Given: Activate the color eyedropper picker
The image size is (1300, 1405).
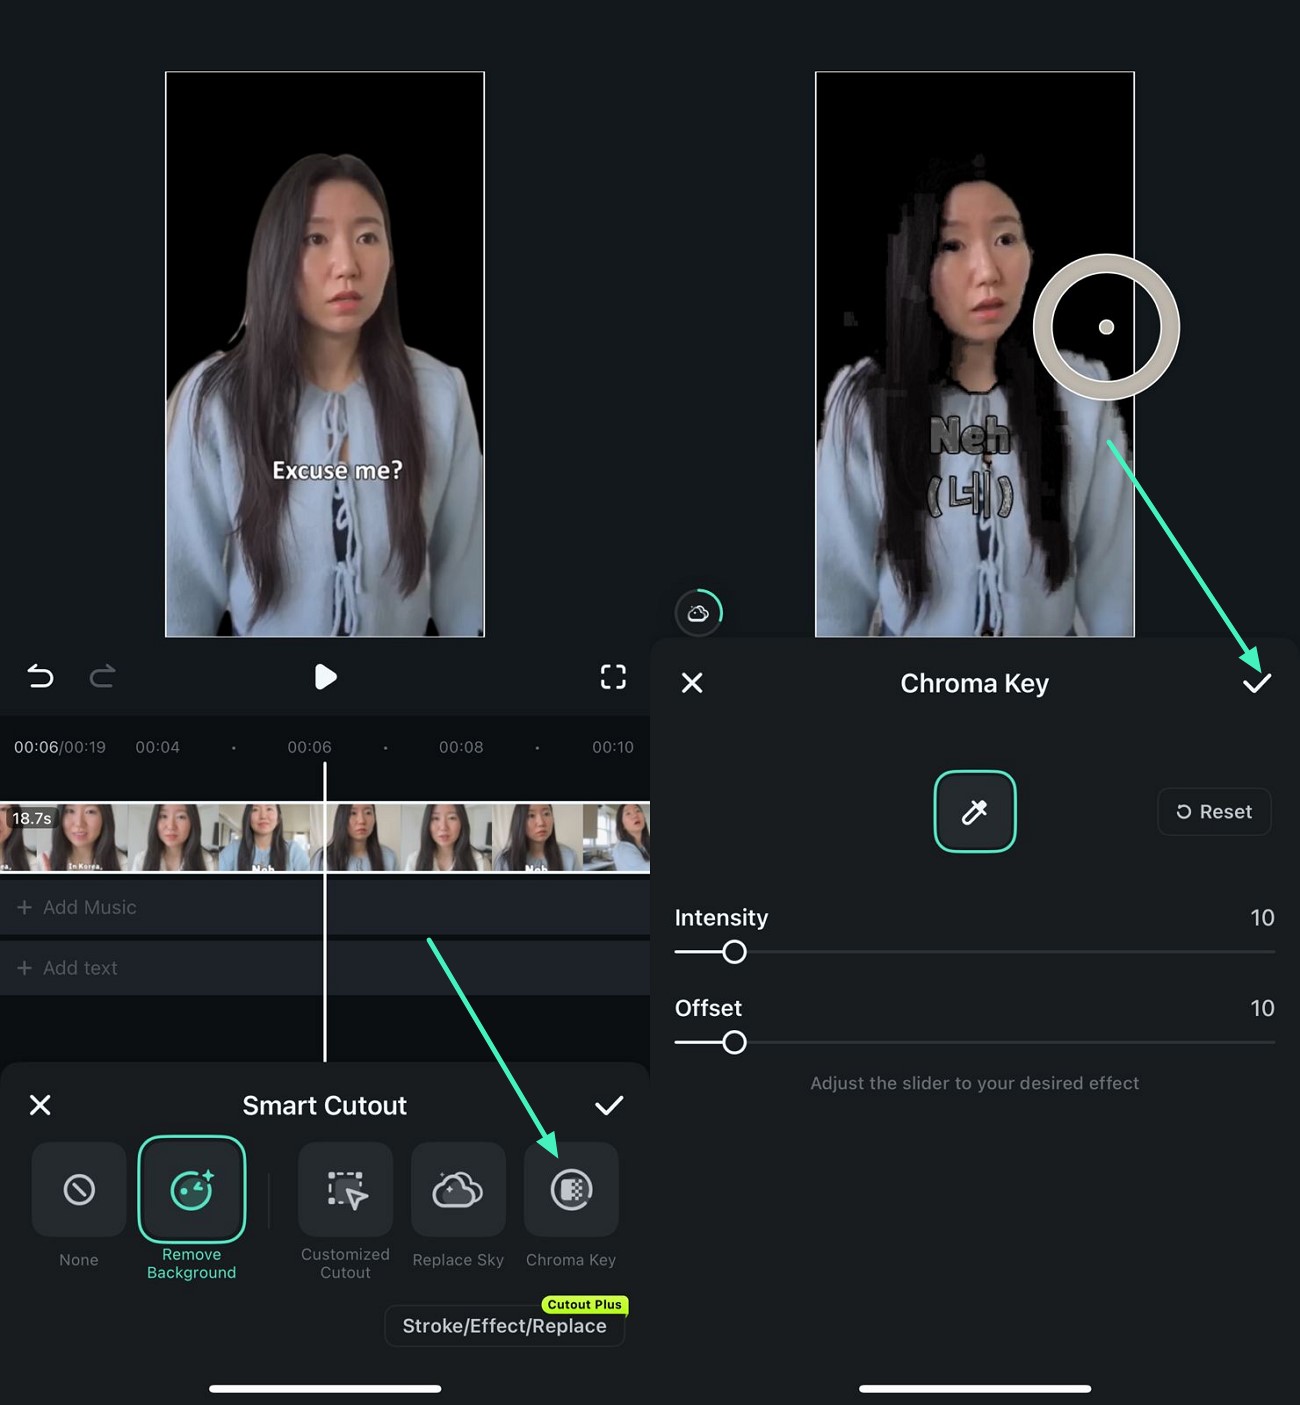Looking at the screenshot, I should pos(974,811).
